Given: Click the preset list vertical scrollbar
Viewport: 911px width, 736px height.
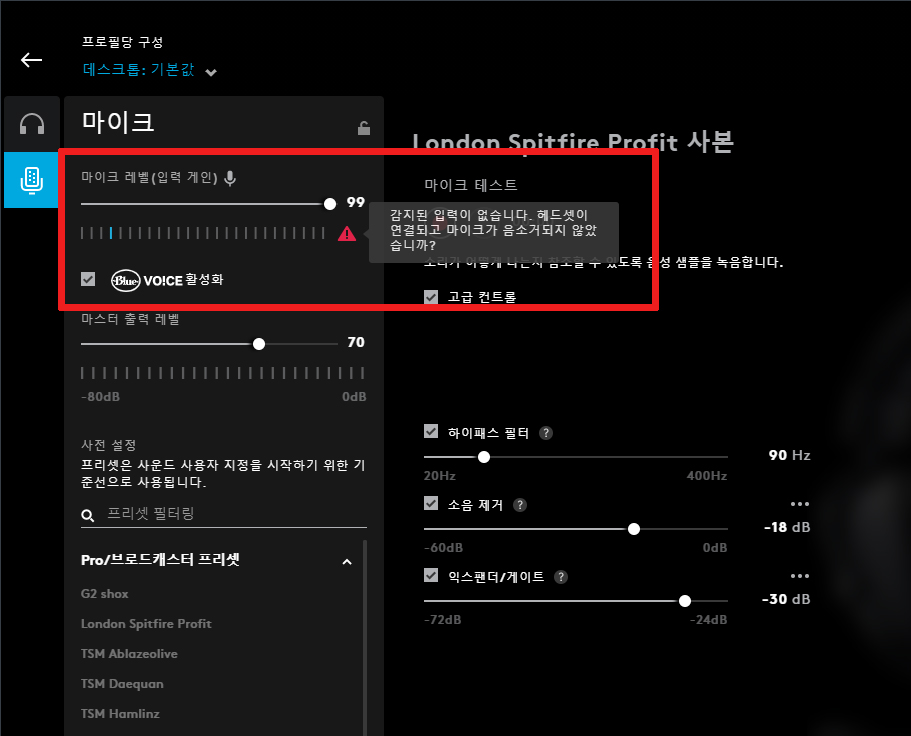Looking at the screenshot, I should click(365, 637).
